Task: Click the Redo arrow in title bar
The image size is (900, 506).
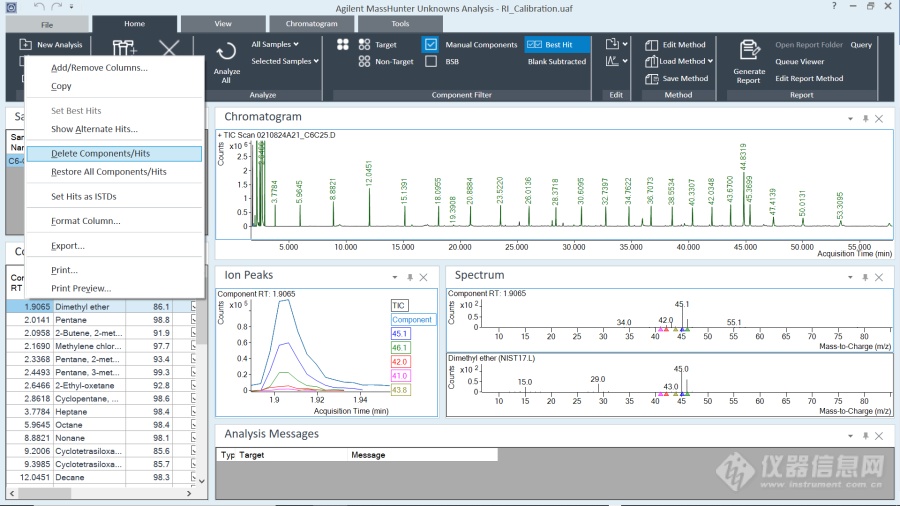Action: click(x=56, y=7)
